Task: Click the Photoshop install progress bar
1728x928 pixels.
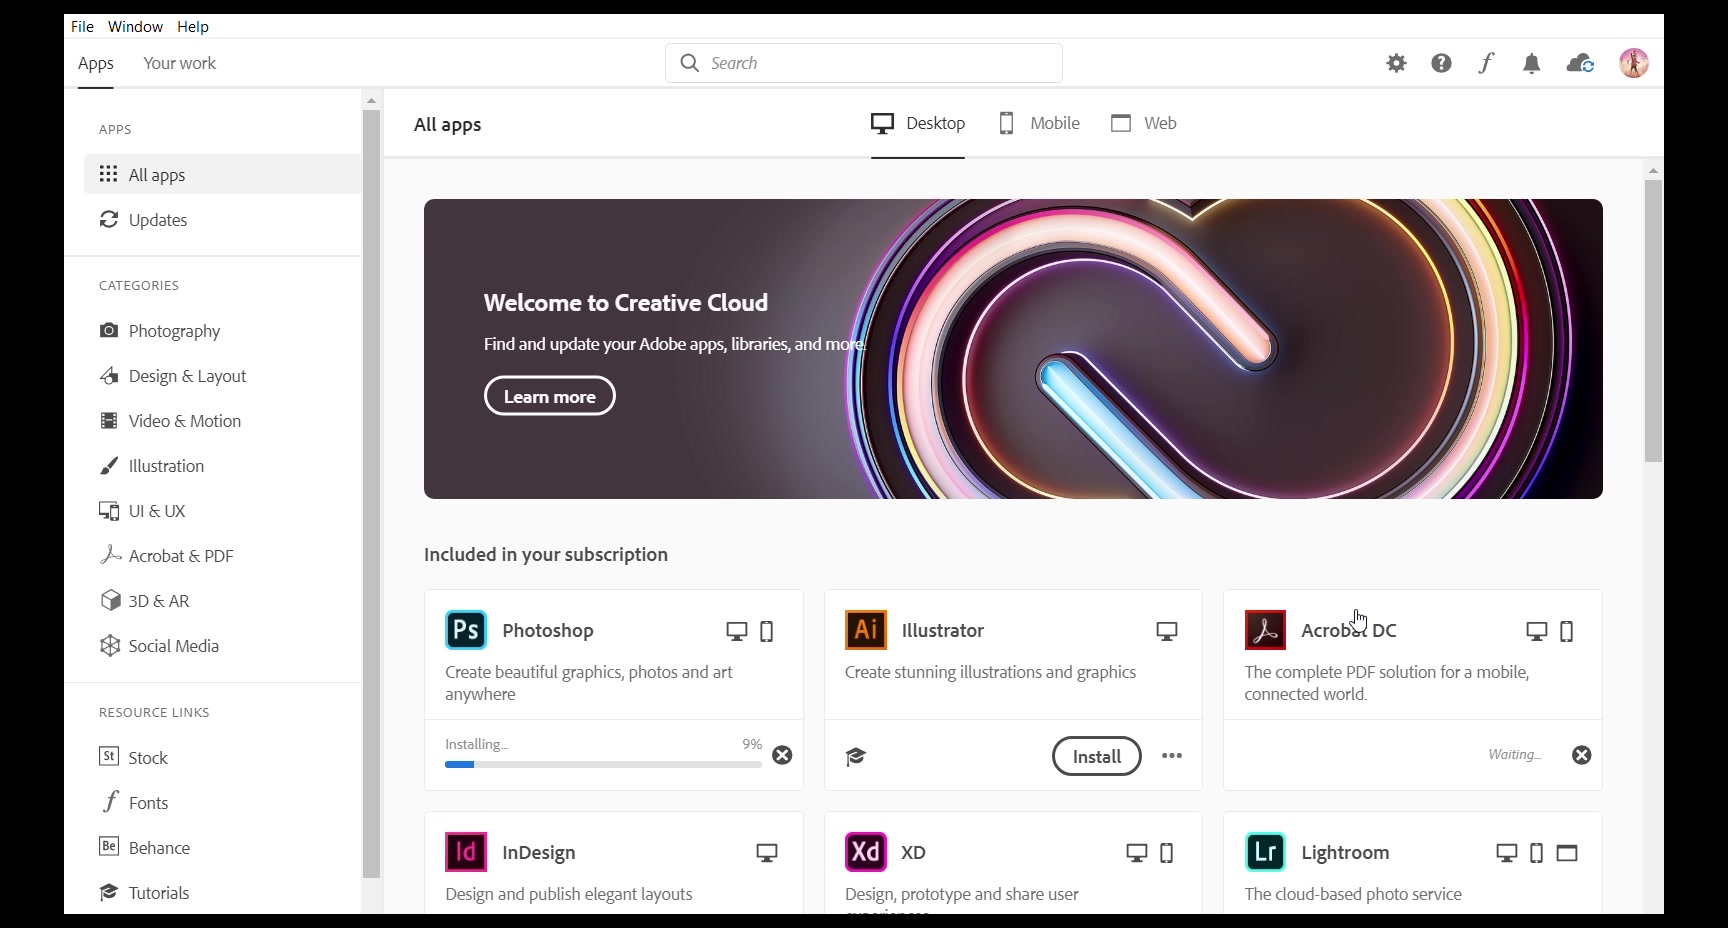Action: [x=603, y=764]
